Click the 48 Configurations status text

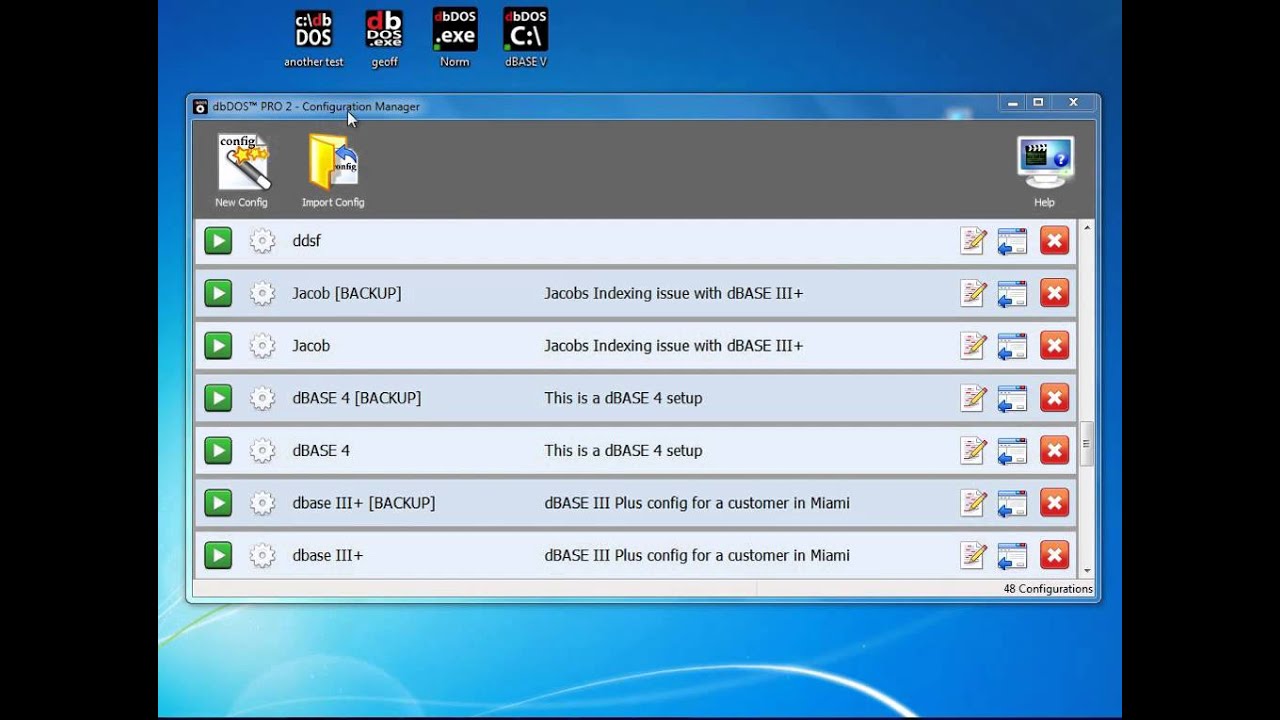point(1048,589)
